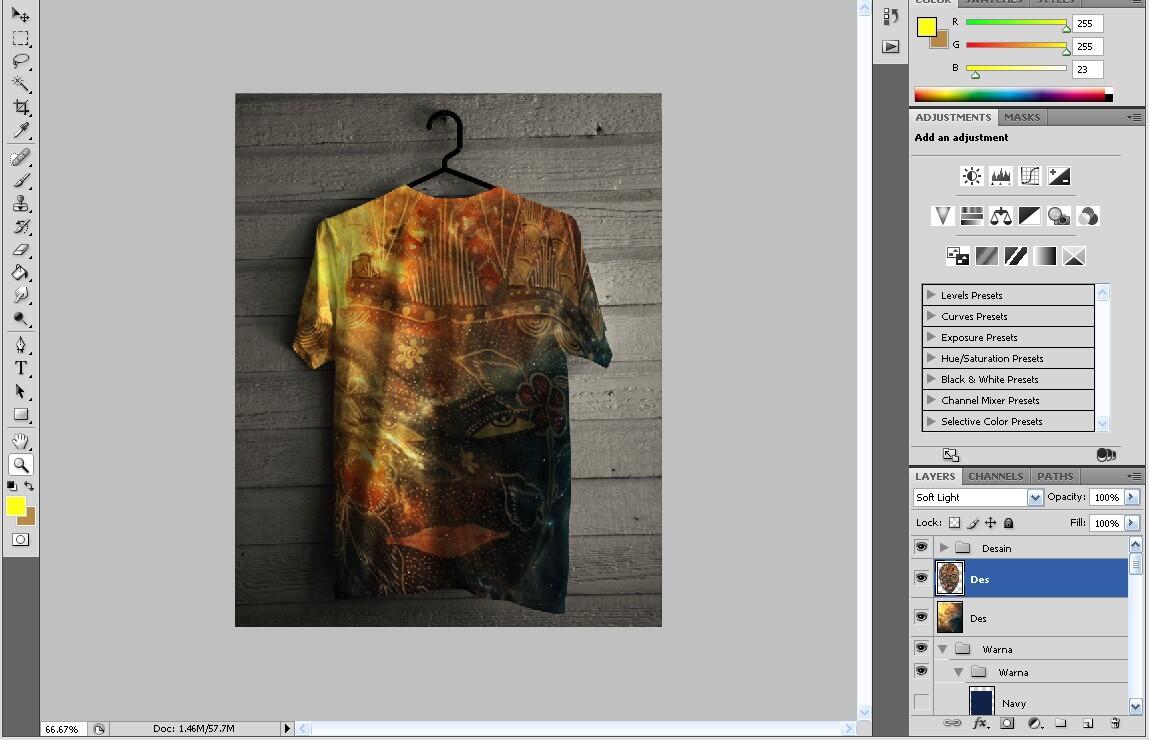The height and width of the screenshot is (740, 1149).
Task: Toggle lock all for layer
Action: [1008, 522]
